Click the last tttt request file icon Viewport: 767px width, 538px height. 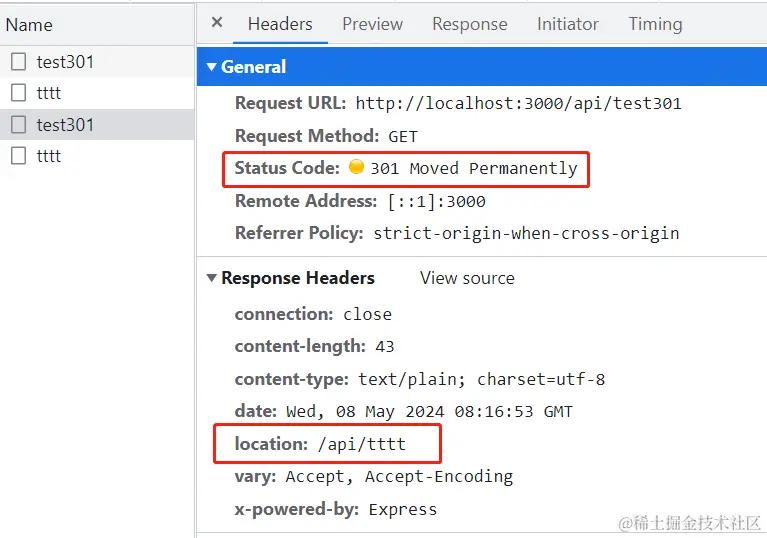tap(19, 156)
